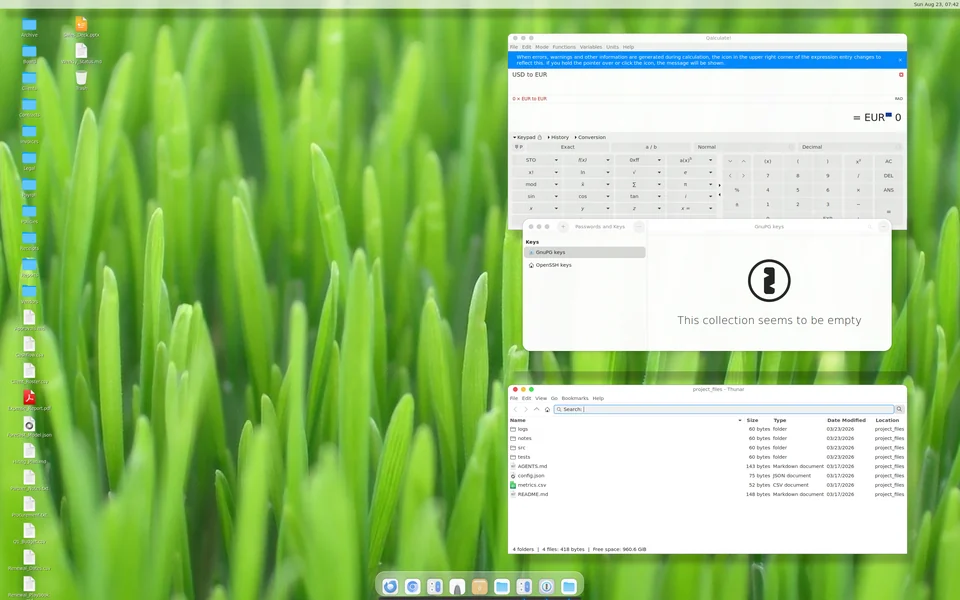This screenshot has width=960, height=600.
Task: Open the Mode menu in Qalculate
Action: coord(542,47)
